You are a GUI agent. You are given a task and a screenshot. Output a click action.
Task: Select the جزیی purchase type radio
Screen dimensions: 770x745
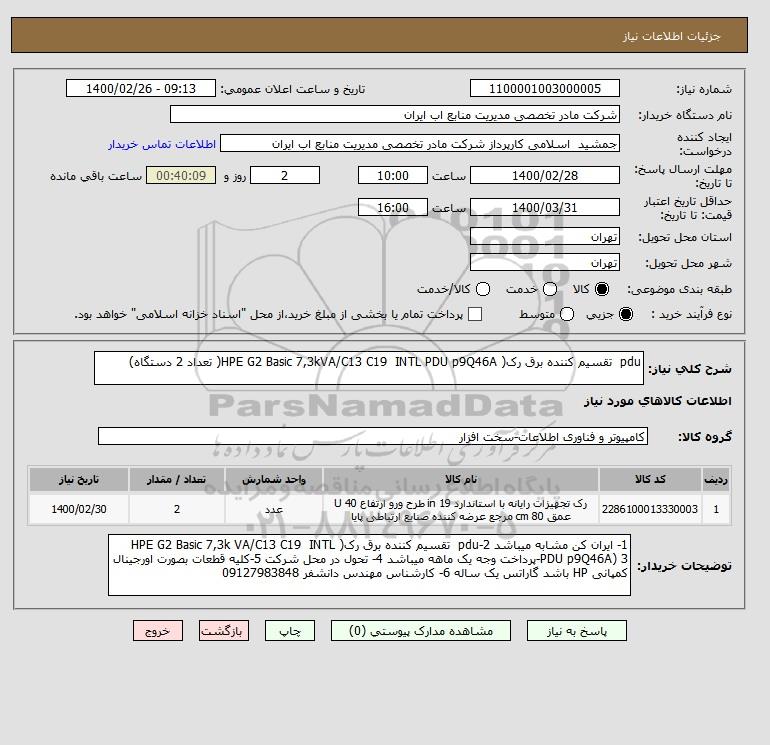pyautogui.click(x=626, y=314)
